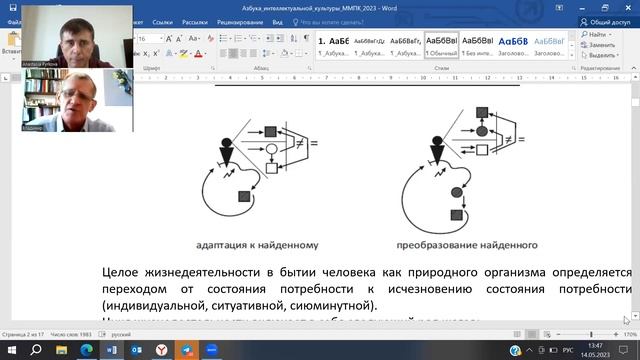Increase paragraph indent
This screenshot has height=360, width=640.
[x=280, y=39]
